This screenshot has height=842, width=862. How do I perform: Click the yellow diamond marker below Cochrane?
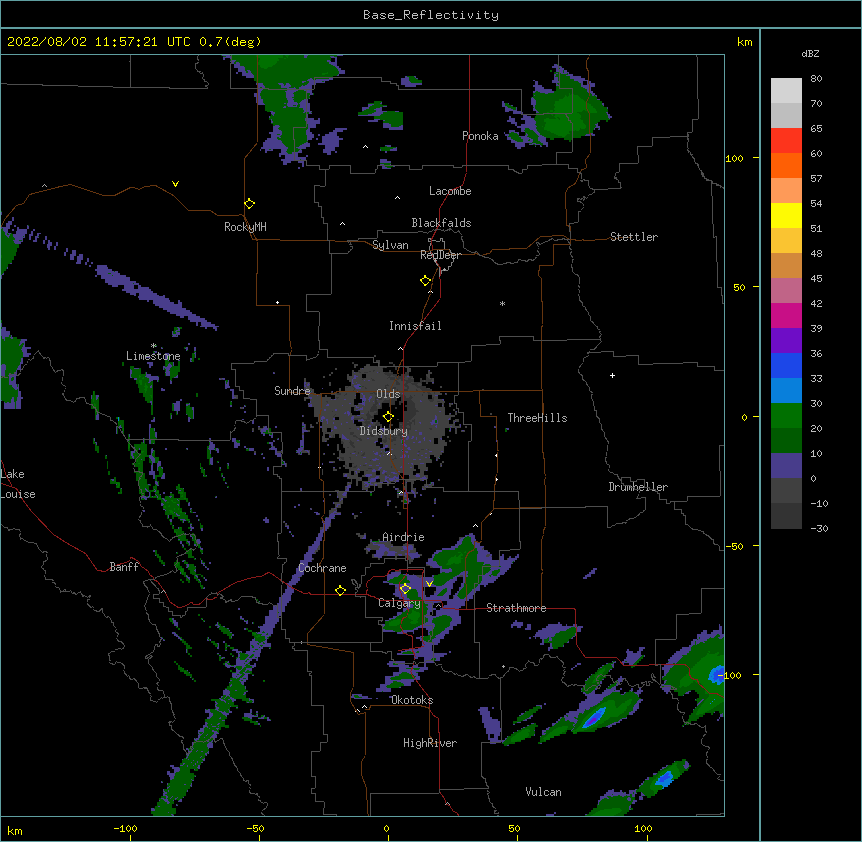click(340, 590)
